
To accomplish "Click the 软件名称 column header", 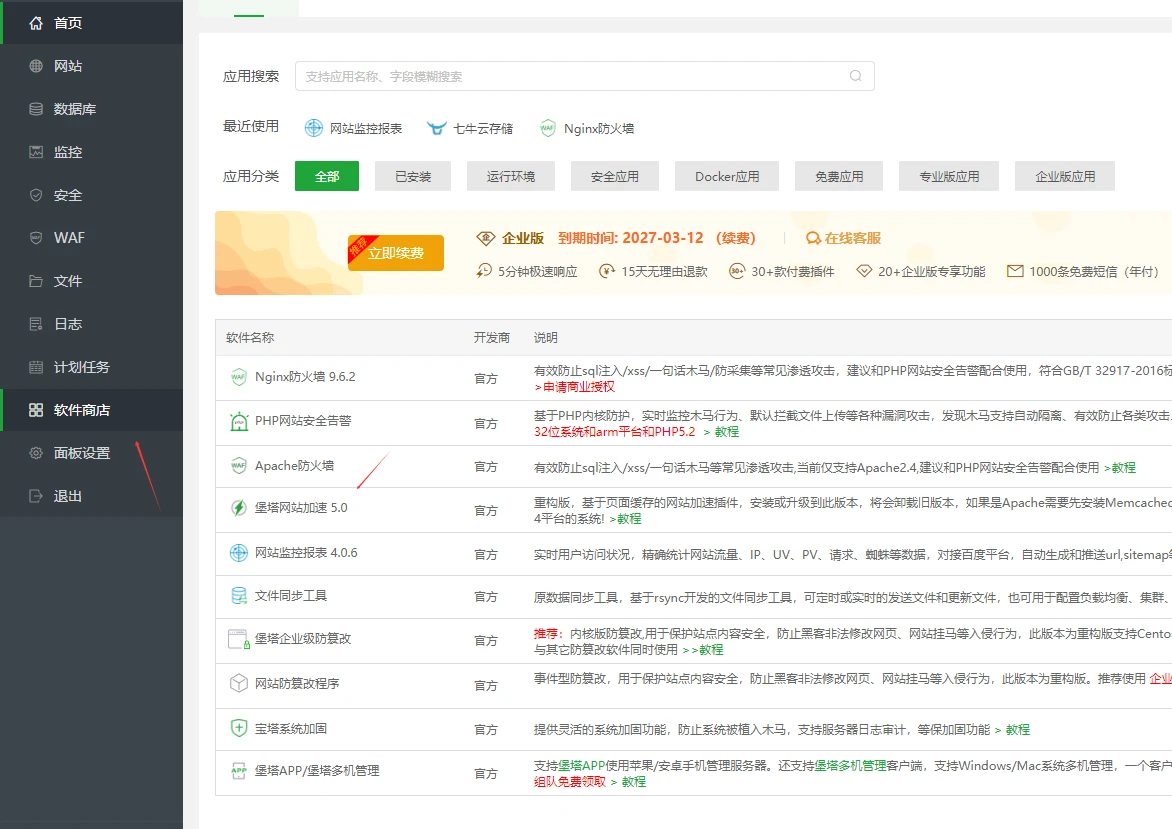I will (x=250, y=337).
